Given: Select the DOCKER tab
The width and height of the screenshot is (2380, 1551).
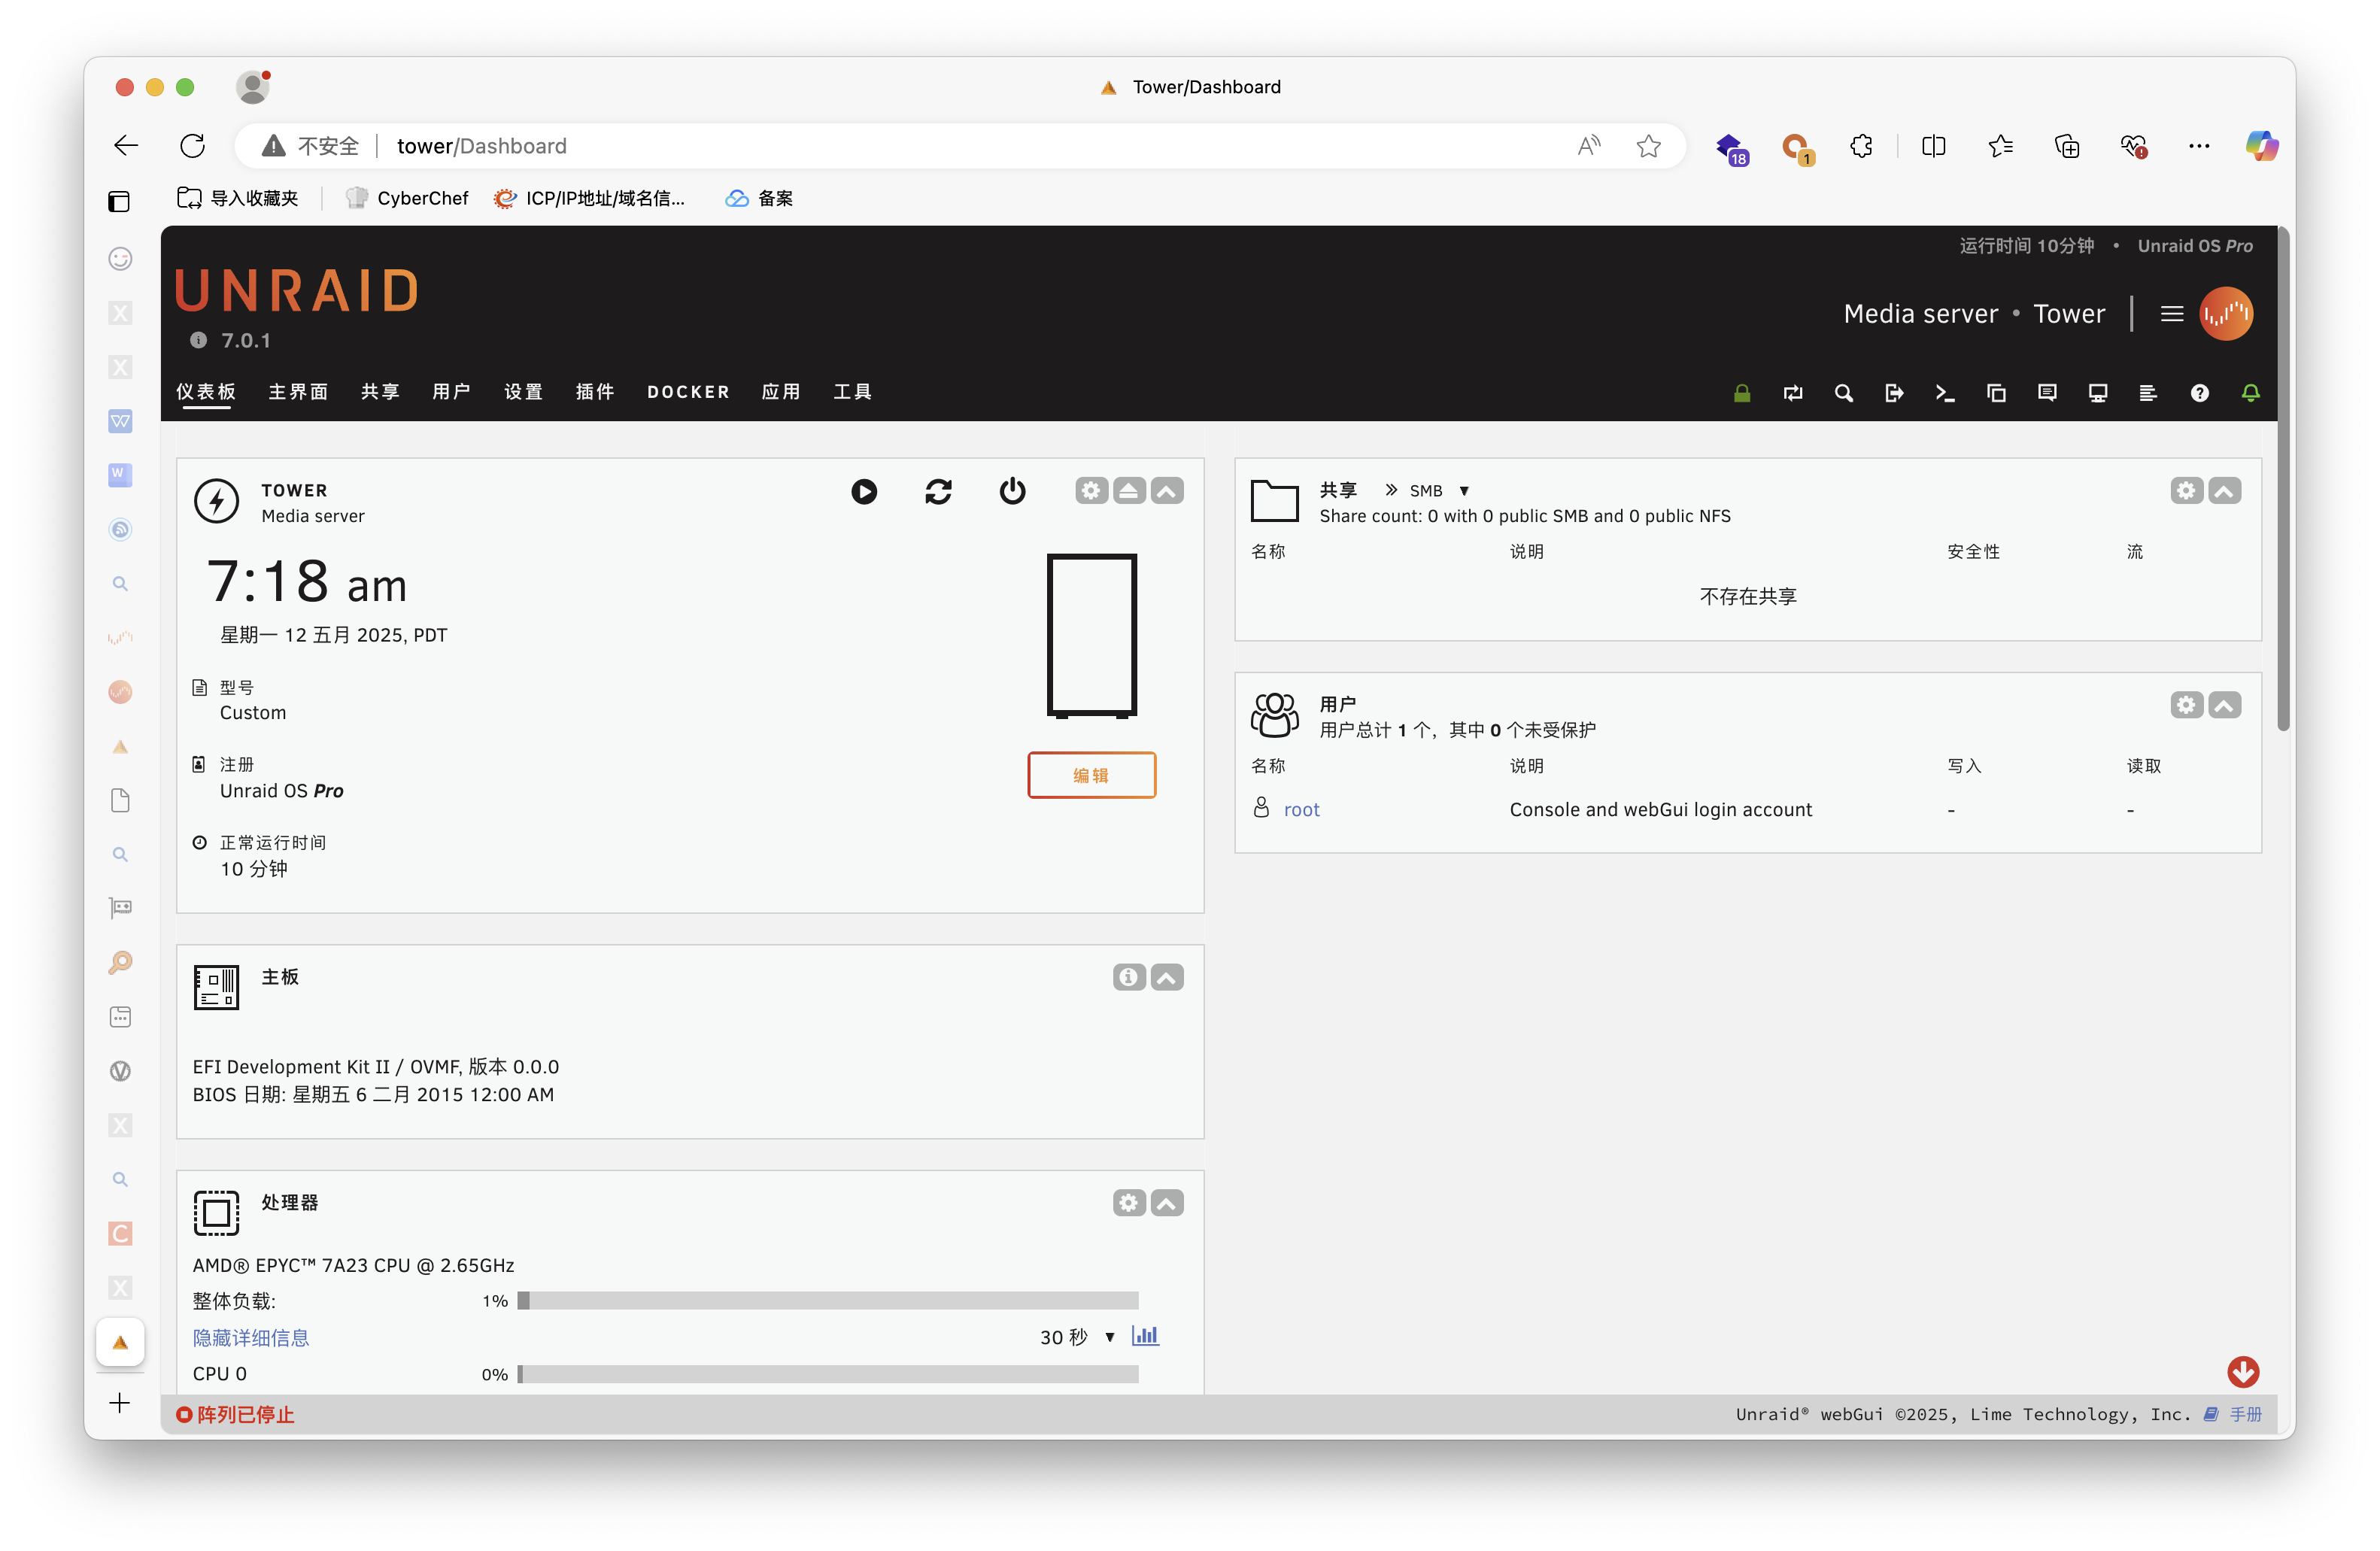Looking at the screenshot, I should click(x=688, y=392).
